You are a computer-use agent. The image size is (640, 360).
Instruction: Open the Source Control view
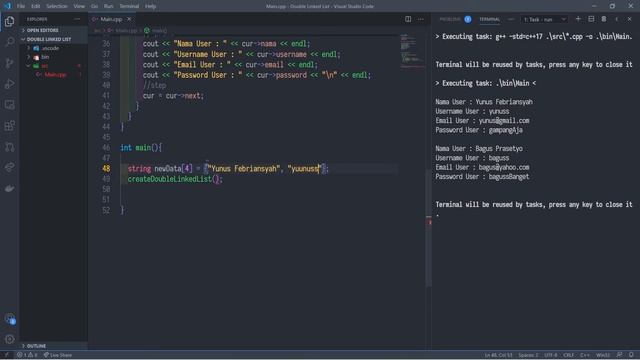[x=9, y=63]
